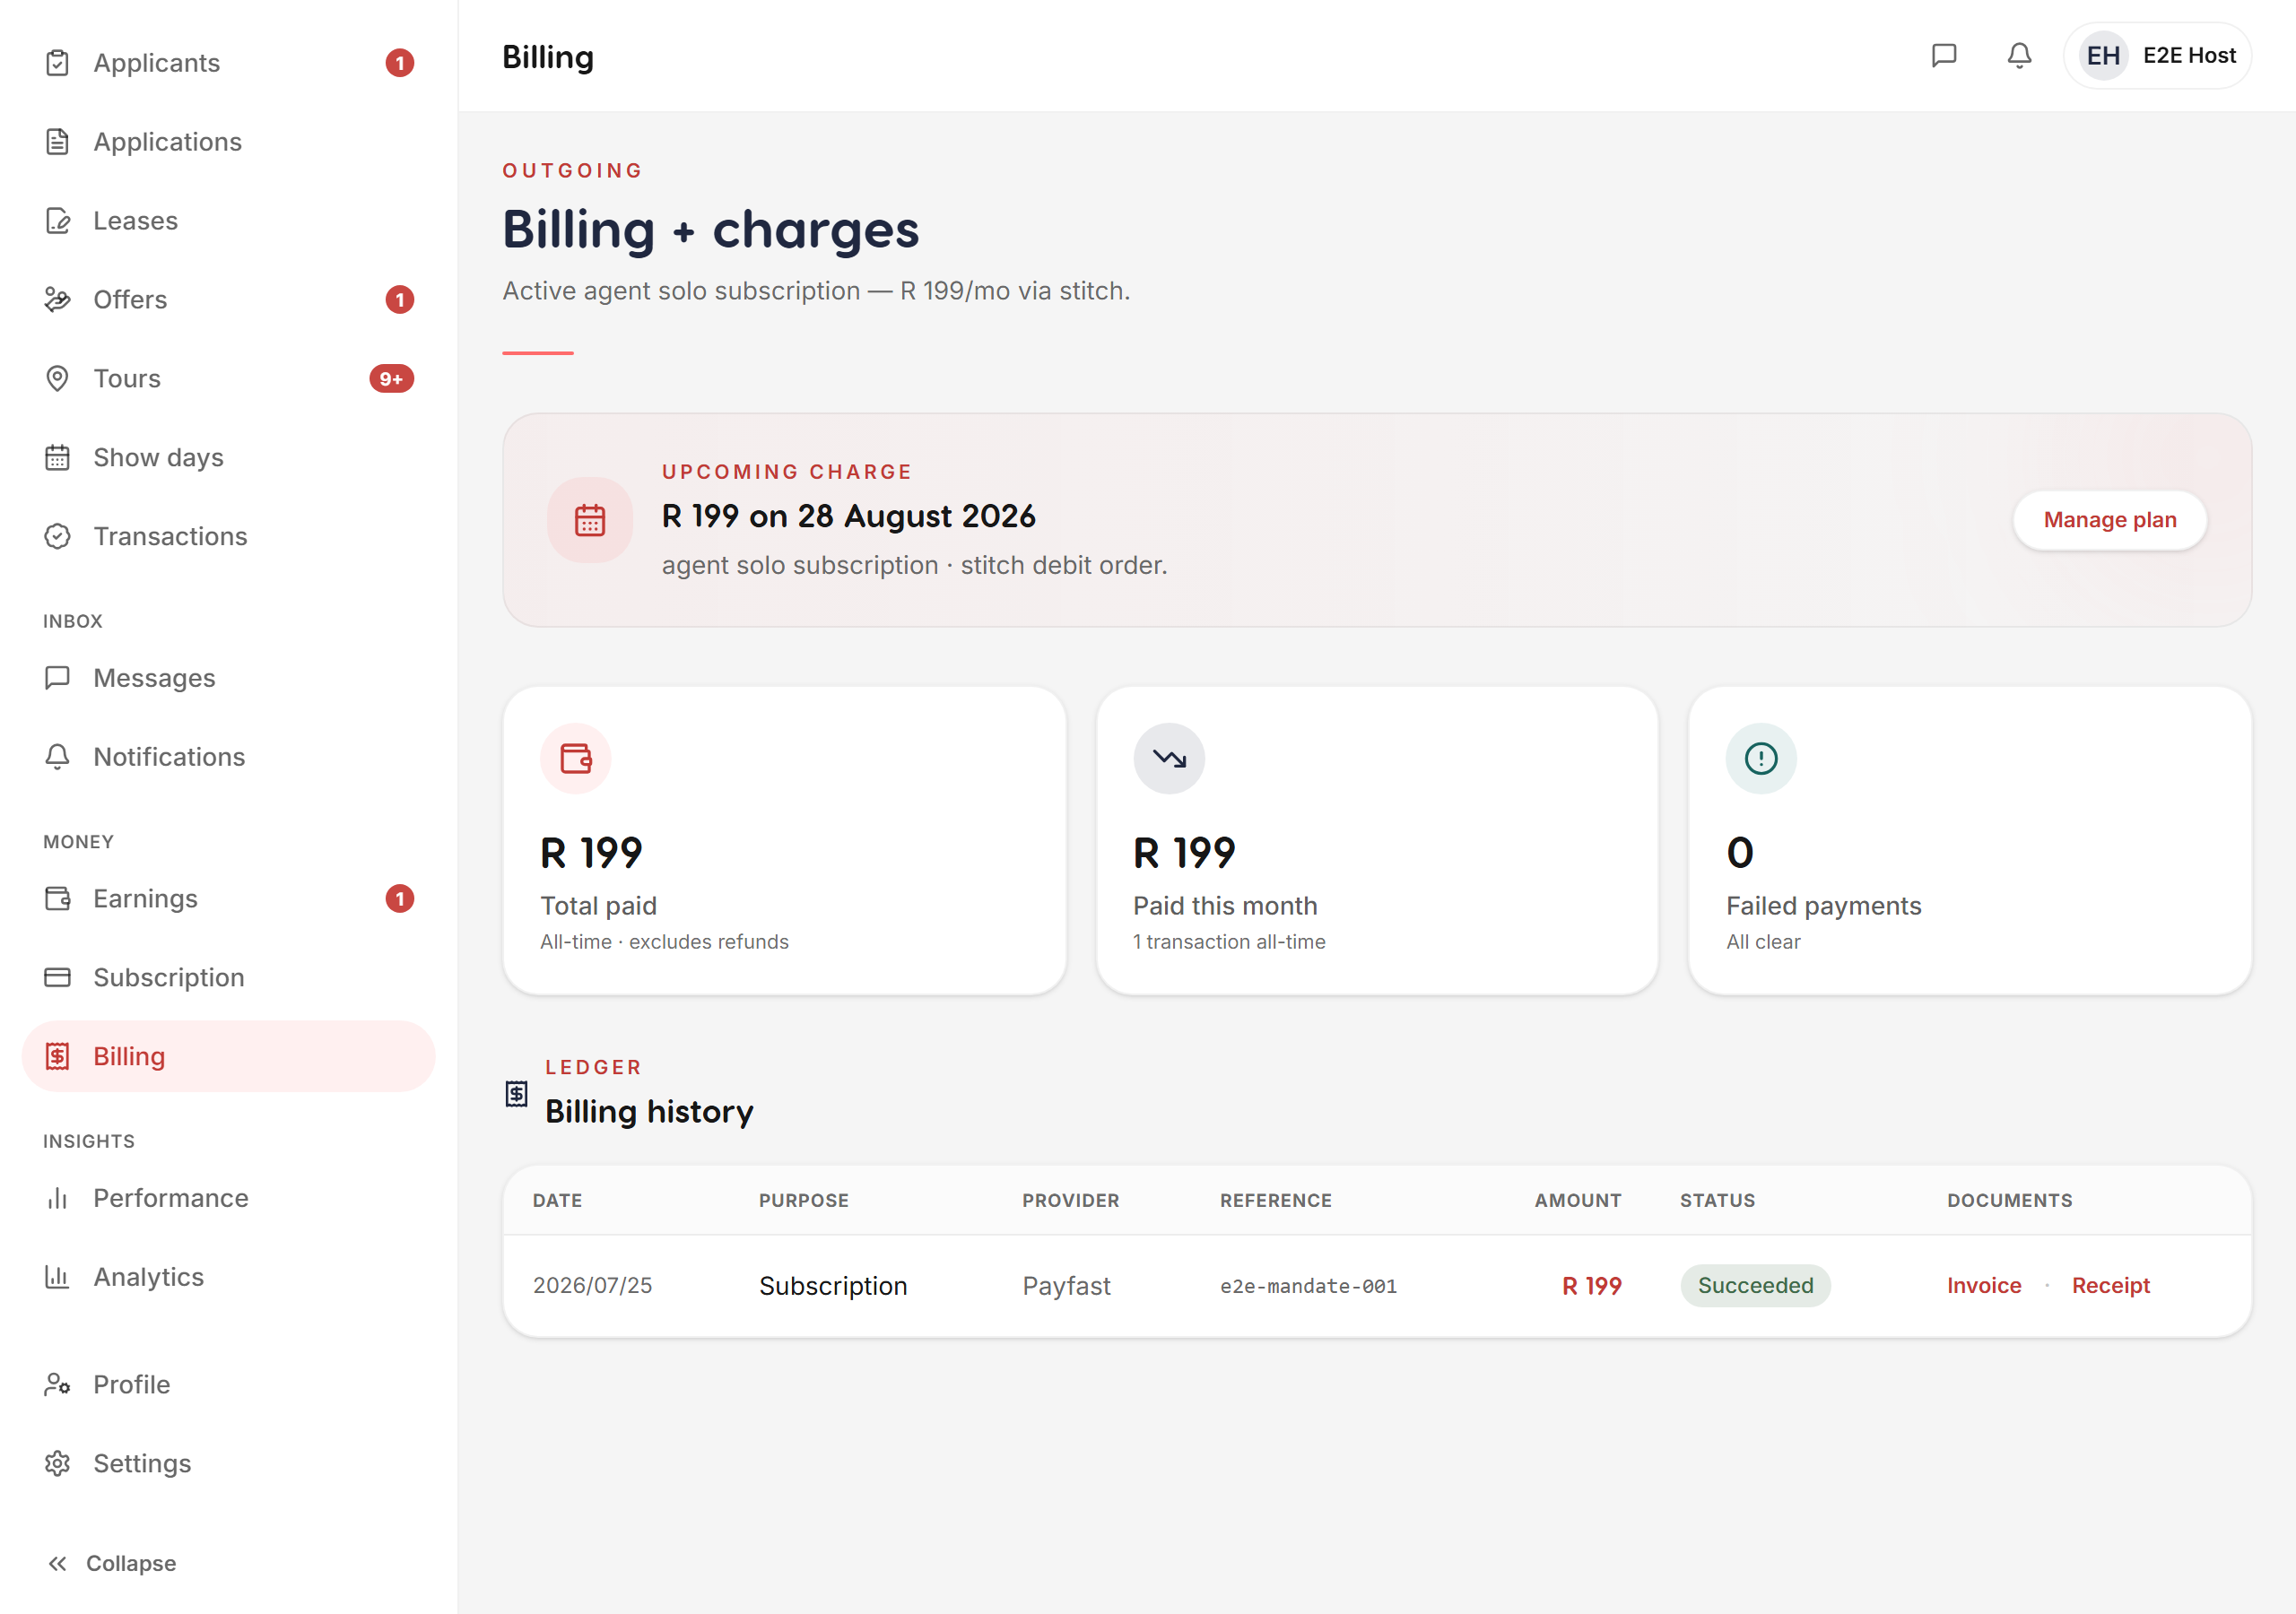The width and height of the screenshot is (2296, 1614).
Task: Click the Tours 9+ badge
Action: pos(392,379)
